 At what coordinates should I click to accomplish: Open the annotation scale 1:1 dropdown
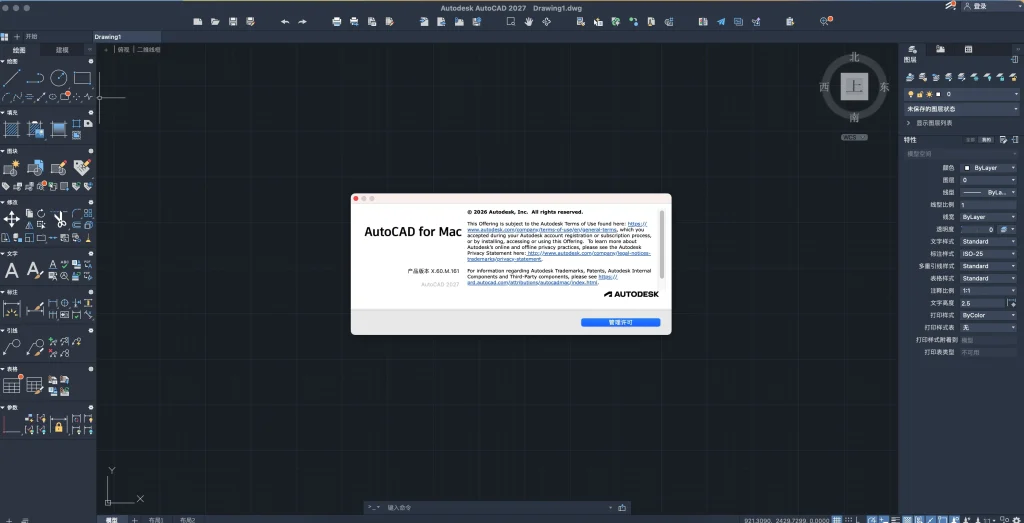[x=989, y=291]
